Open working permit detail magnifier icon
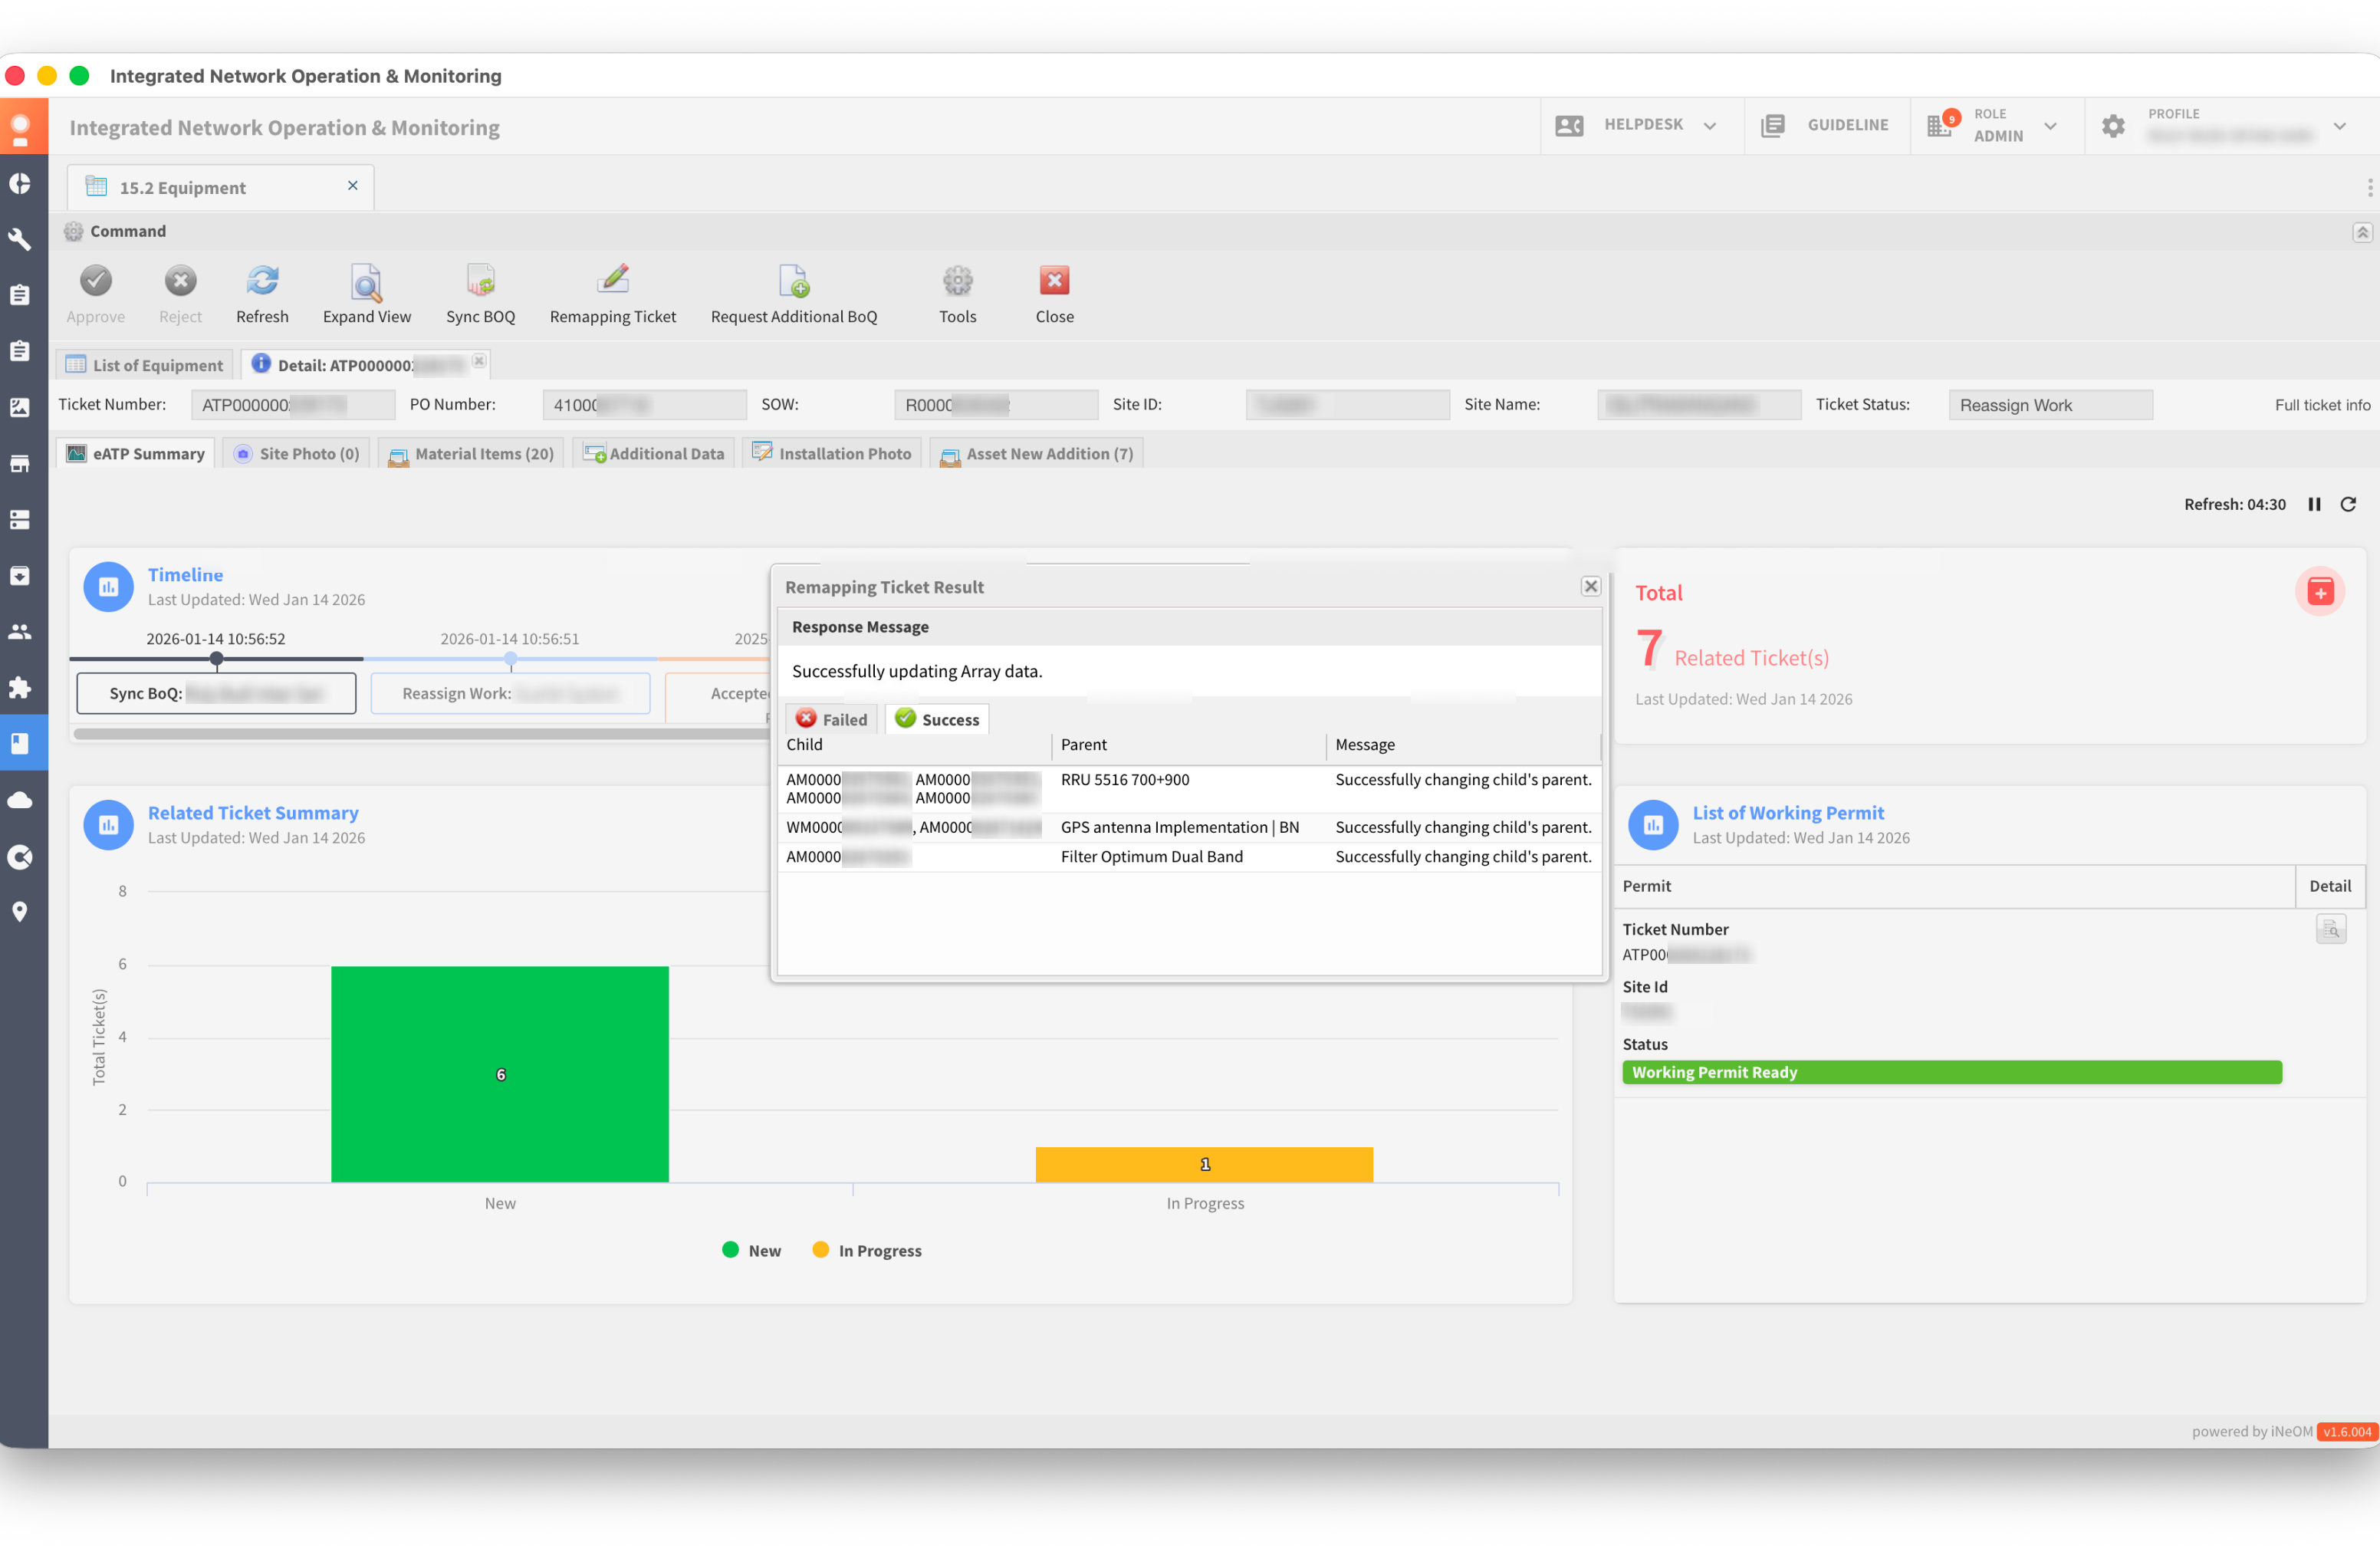 (2330, 930)
